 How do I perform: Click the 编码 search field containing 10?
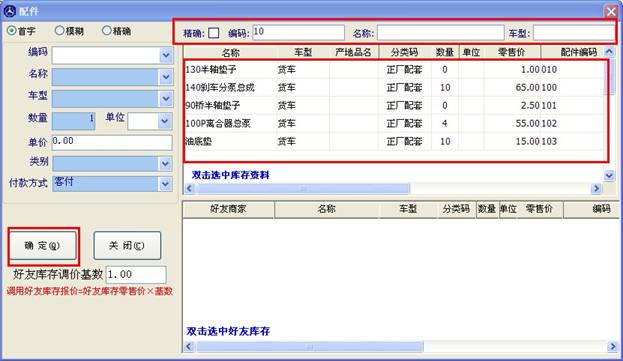click(298, 33)
